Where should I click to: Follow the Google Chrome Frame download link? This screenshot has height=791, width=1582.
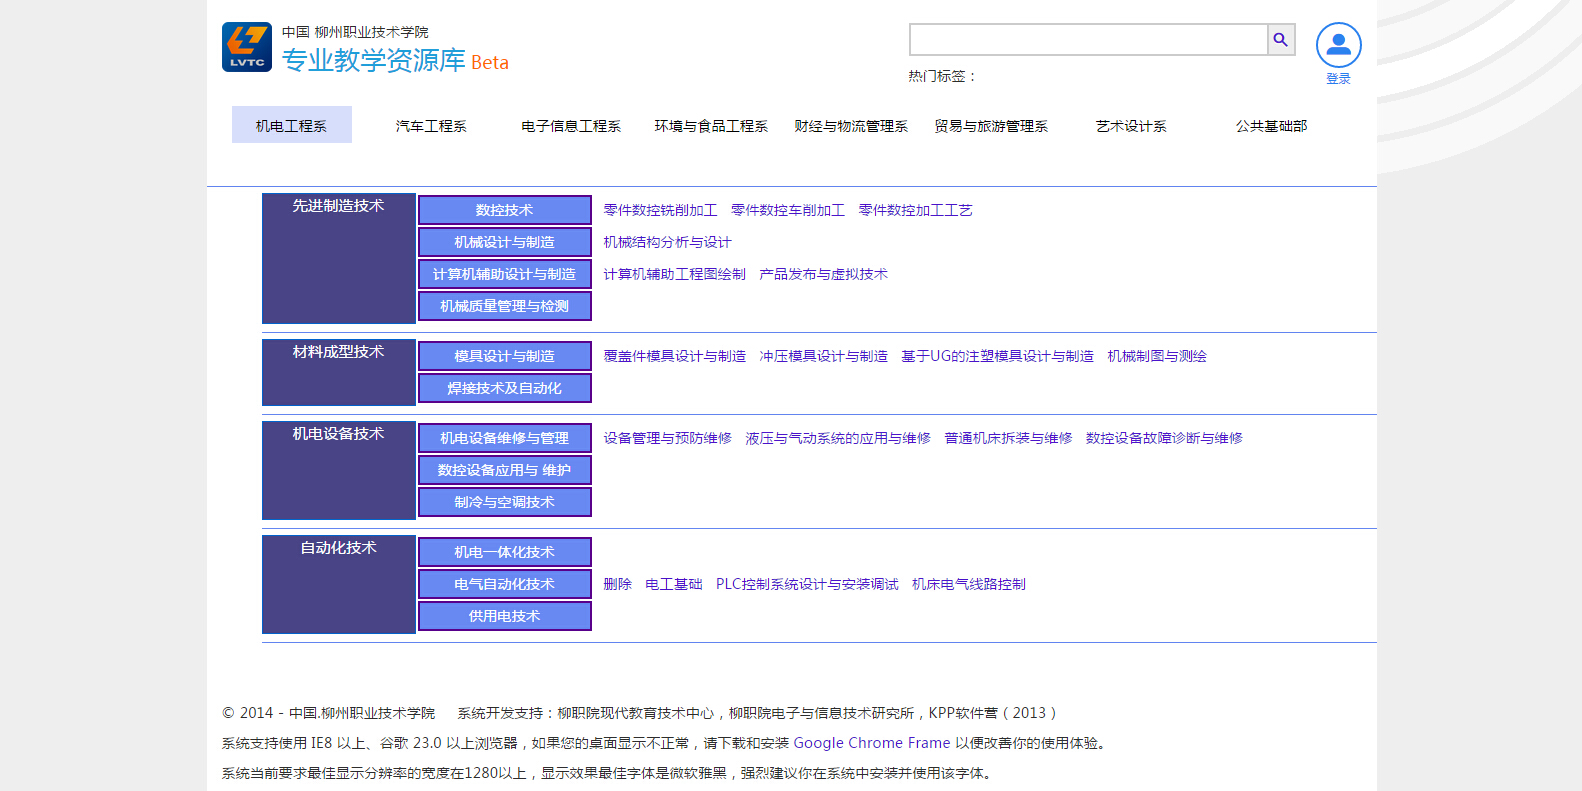[x=871, y=743]
